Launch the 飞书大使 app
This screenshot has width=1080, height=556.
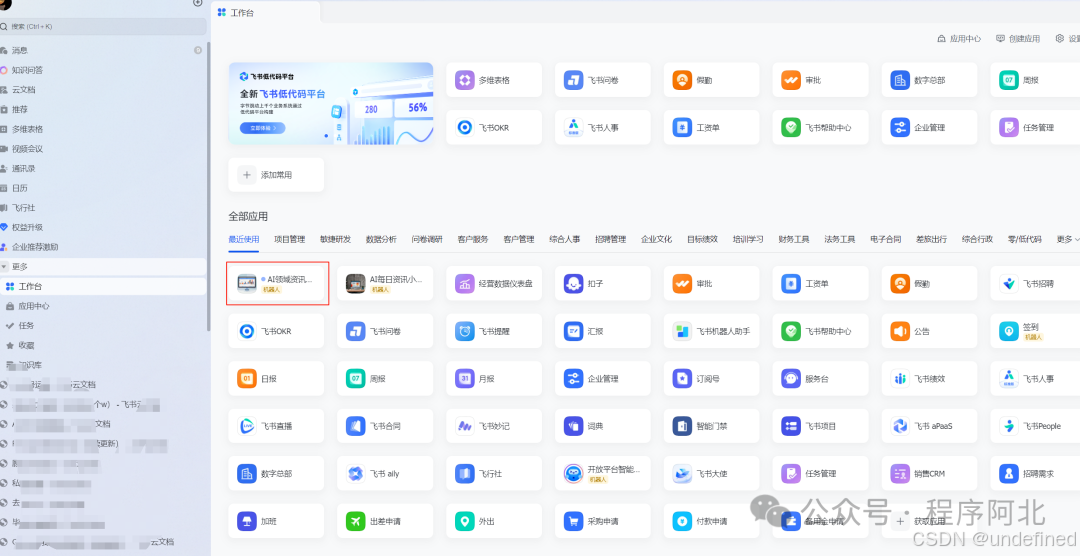(712, 474)
